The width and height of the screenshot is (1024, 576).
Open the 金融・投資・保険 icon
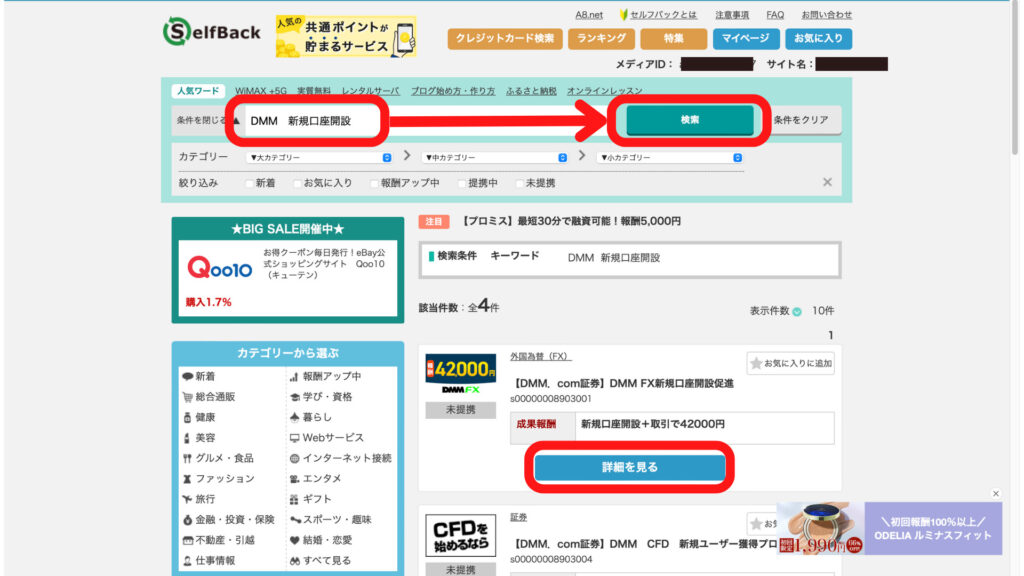pyautogui.click(x=187, y=520)
